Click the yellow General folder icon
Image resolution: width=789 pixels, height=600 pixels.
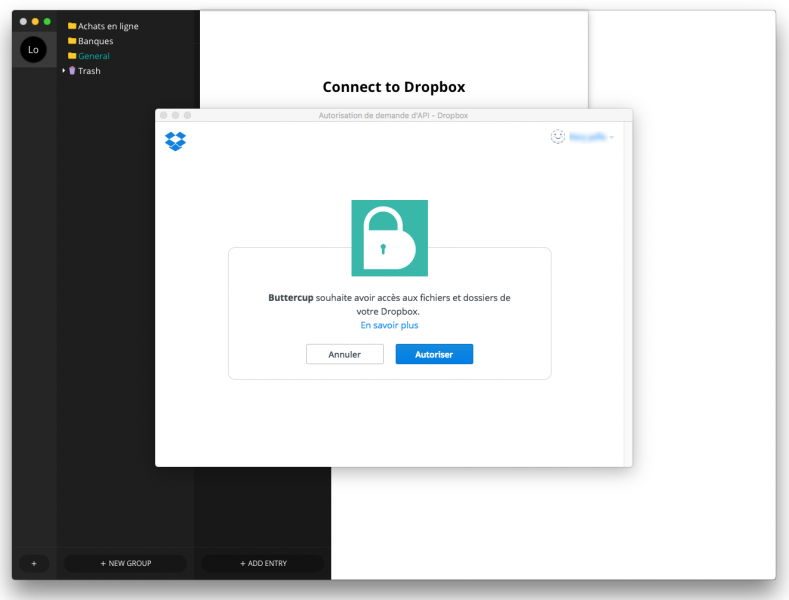click(72, 56)
